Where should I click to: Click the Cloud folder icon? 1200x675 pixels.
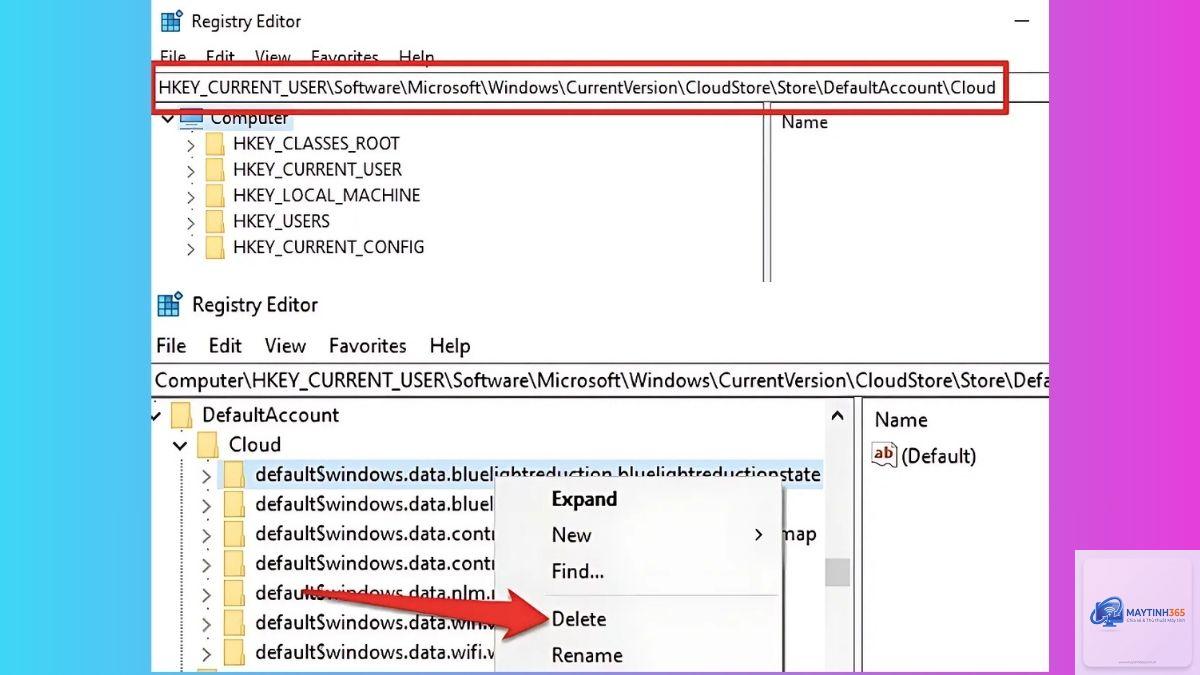coord(208,444)
